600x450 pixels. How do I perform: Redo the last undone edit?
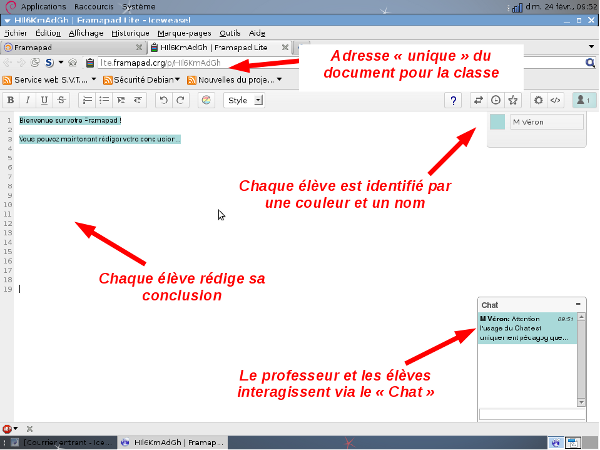180,100
